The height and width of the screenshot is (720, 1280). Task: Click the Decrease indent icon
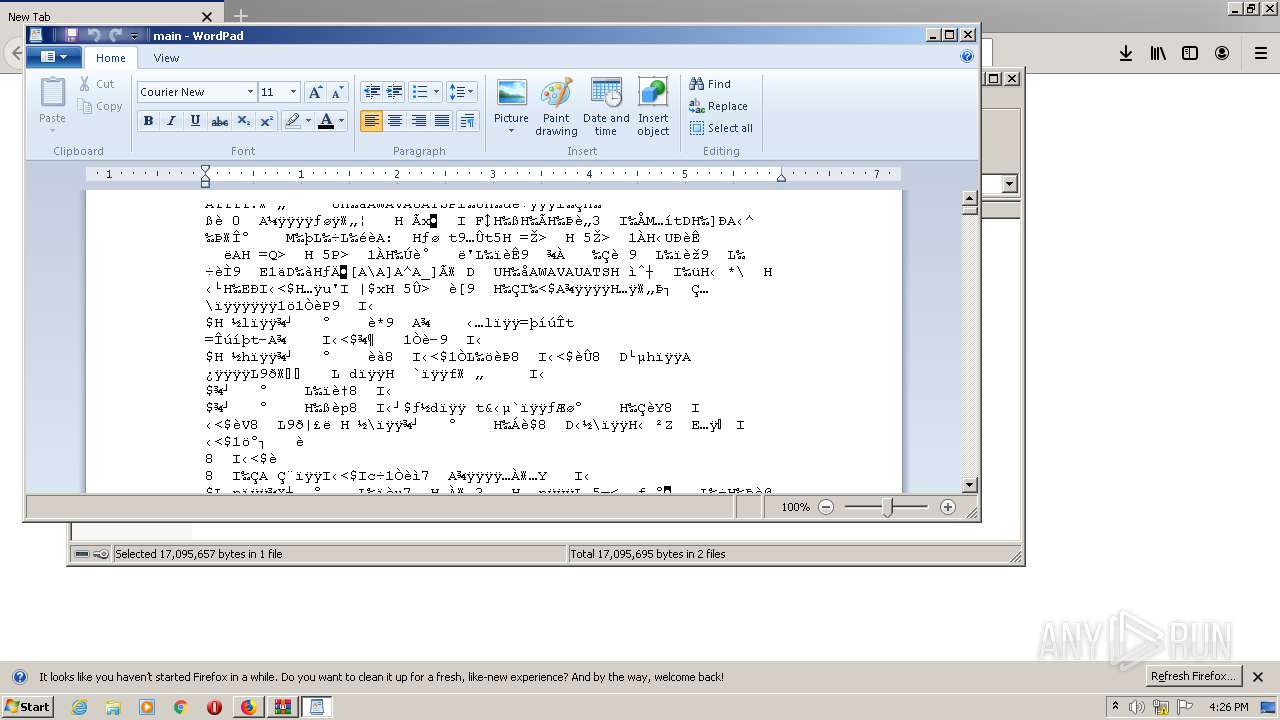click(x=372, y=92)
